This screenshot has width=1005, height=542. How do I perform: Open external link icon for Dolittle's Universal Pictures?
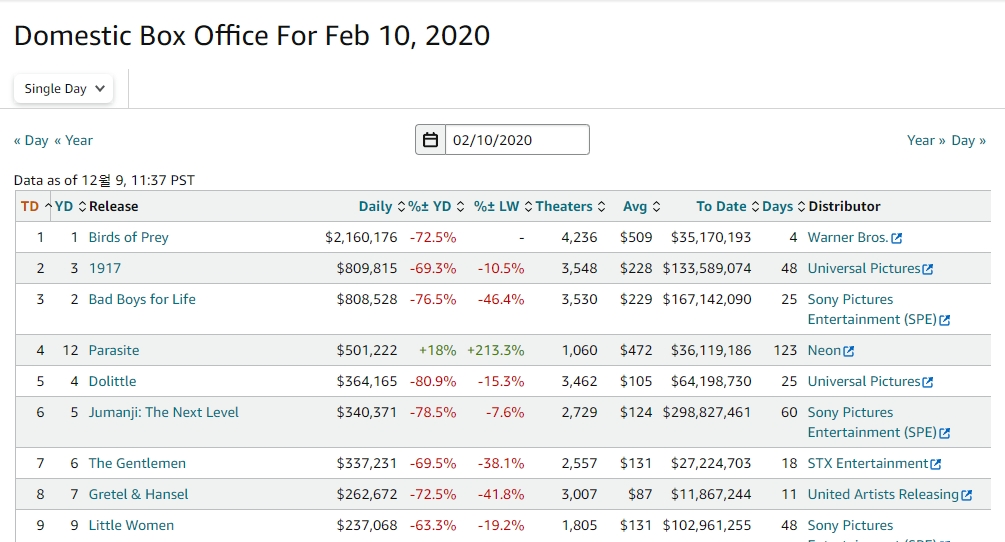927,382
